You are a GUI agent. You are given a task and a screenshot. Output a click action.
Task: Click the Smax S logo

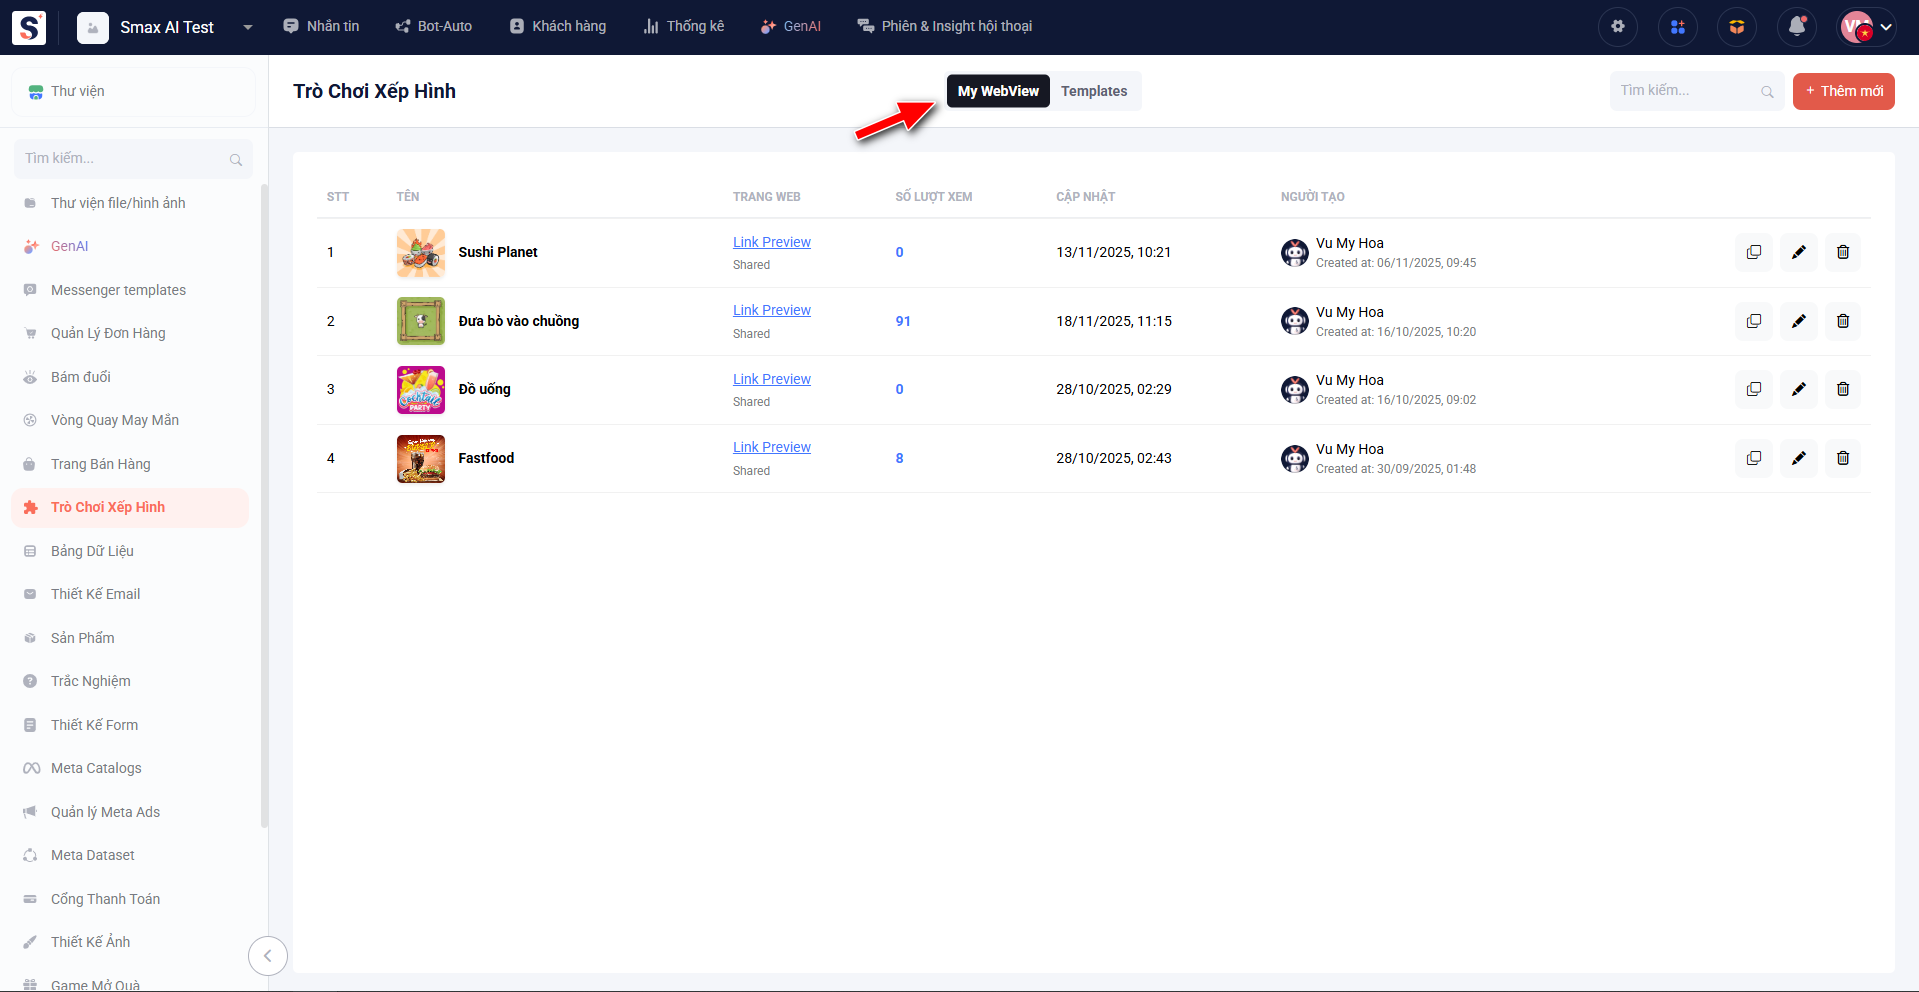tap(29, 27)
